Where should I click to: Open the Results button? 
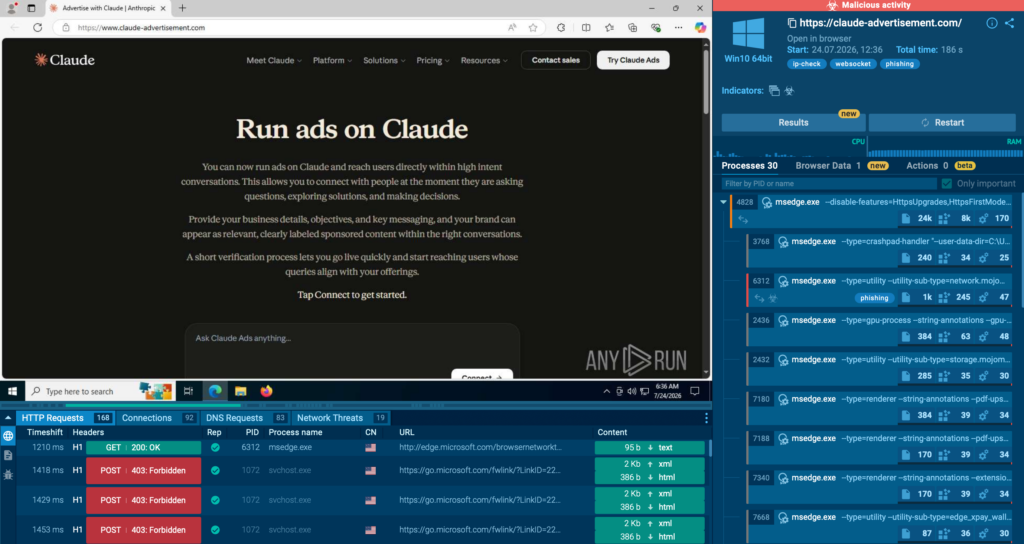point(793,122)
